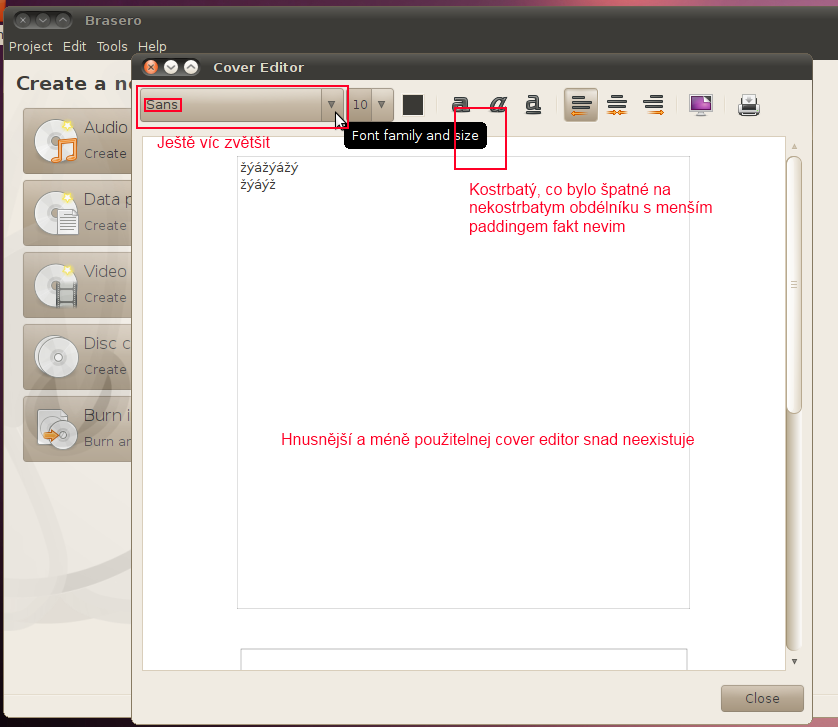Click the Video project film icon
Viewport: 838px width, 727px height.
coord(55,285)
